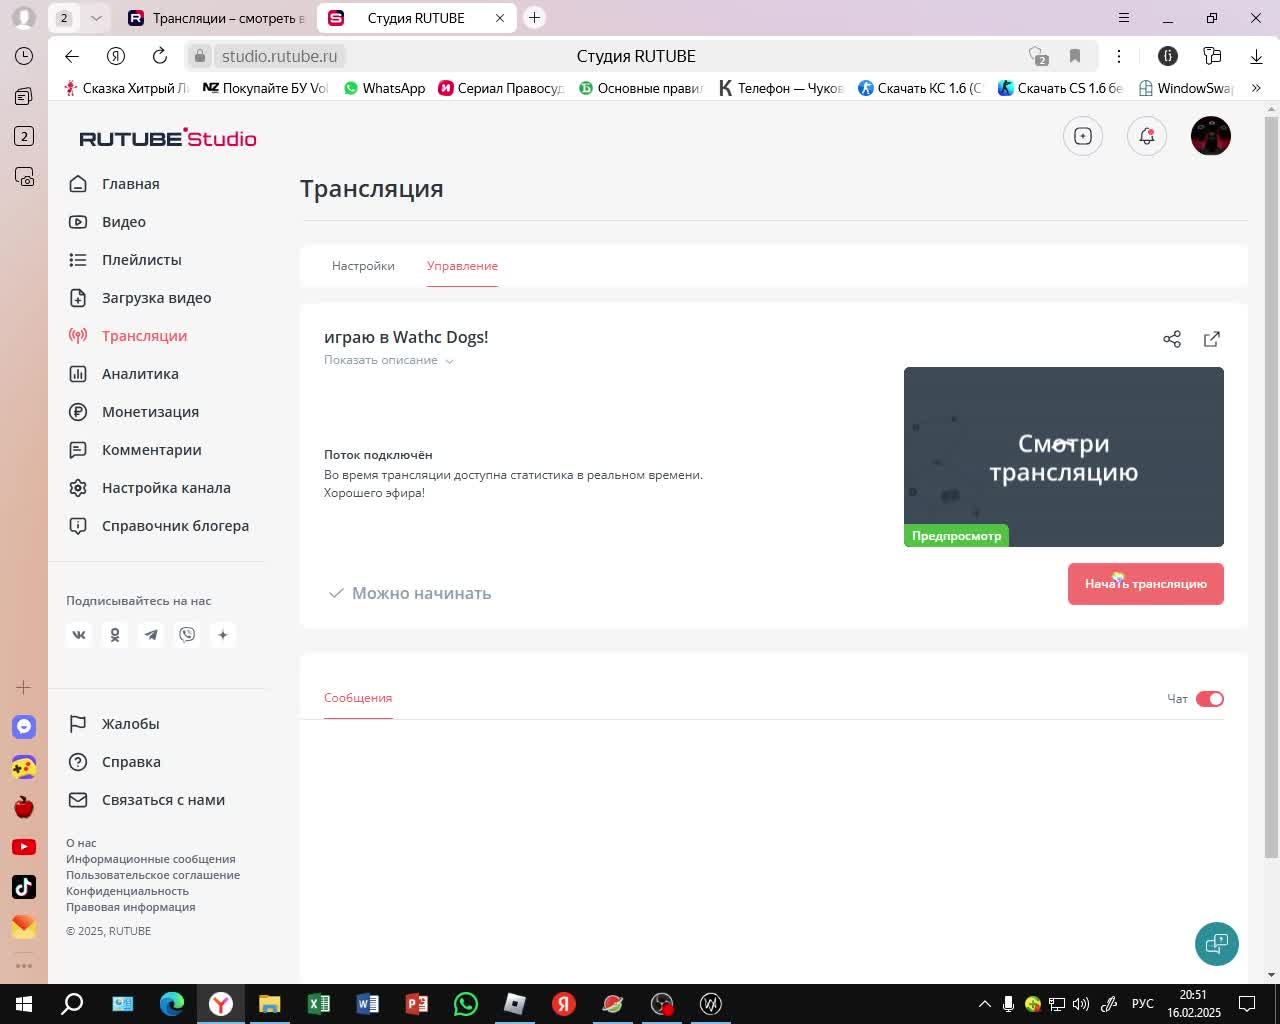
Task: Click РУС language indicator
Action: 1143,1004
